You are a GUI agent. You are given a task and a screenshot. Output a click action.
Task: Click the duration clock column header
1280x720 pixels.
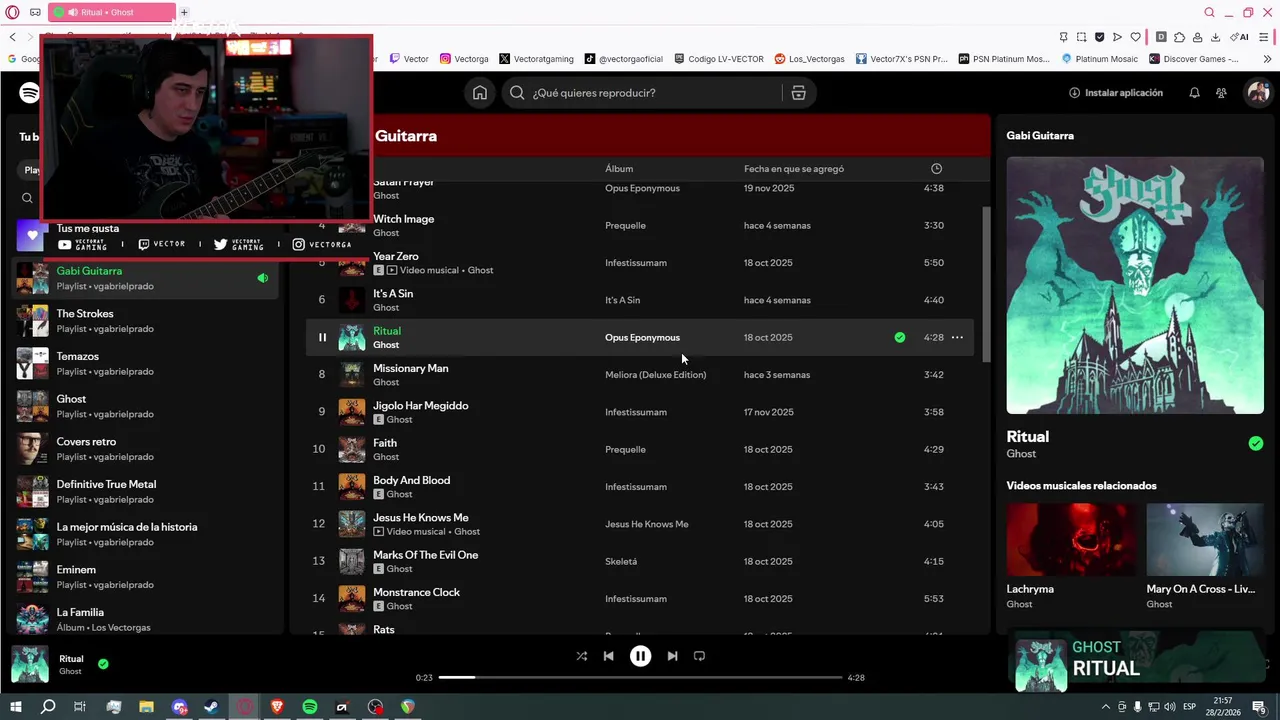(936, 169)
